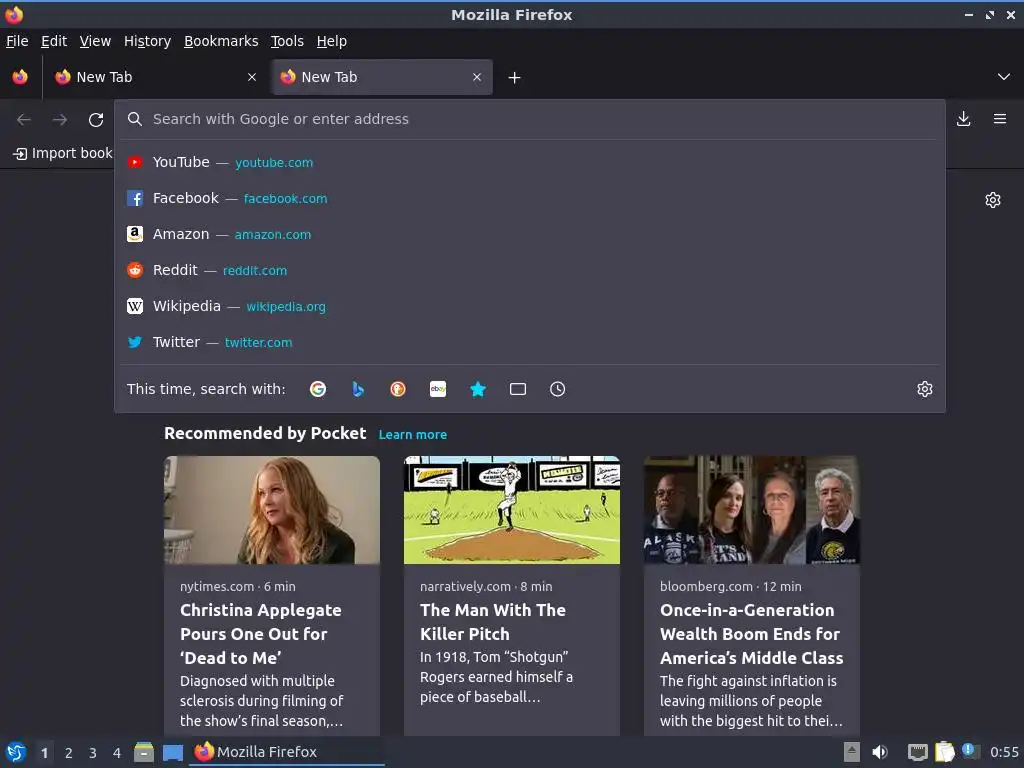The image size is (1024, 768).
Task: Open the Help menu
Action: [x=332, y=41]
